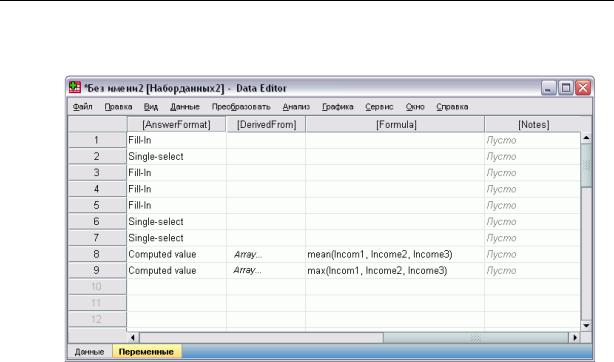The image size is (614, 362).
Task: Maximize the Data Editor window
Action: tap(566, 88)
